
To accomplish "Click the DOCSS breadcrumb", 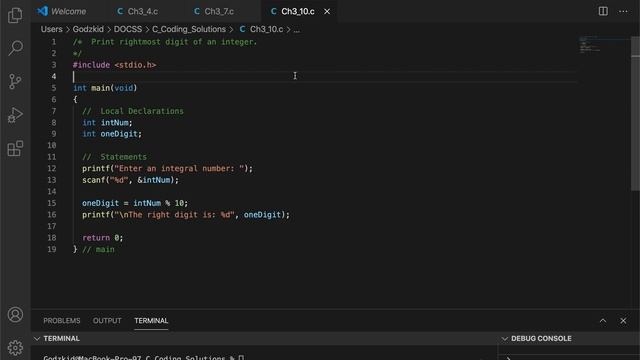I will pos(128,29).
